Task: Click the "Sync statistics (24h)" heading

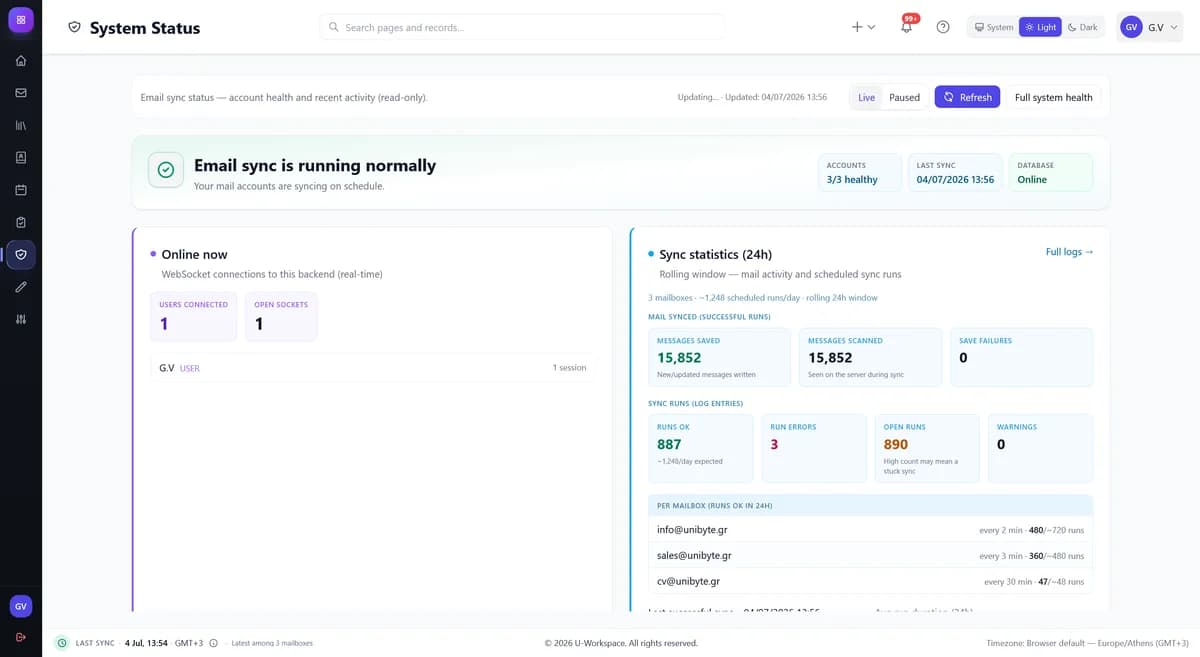Action: tap(716, 254)
